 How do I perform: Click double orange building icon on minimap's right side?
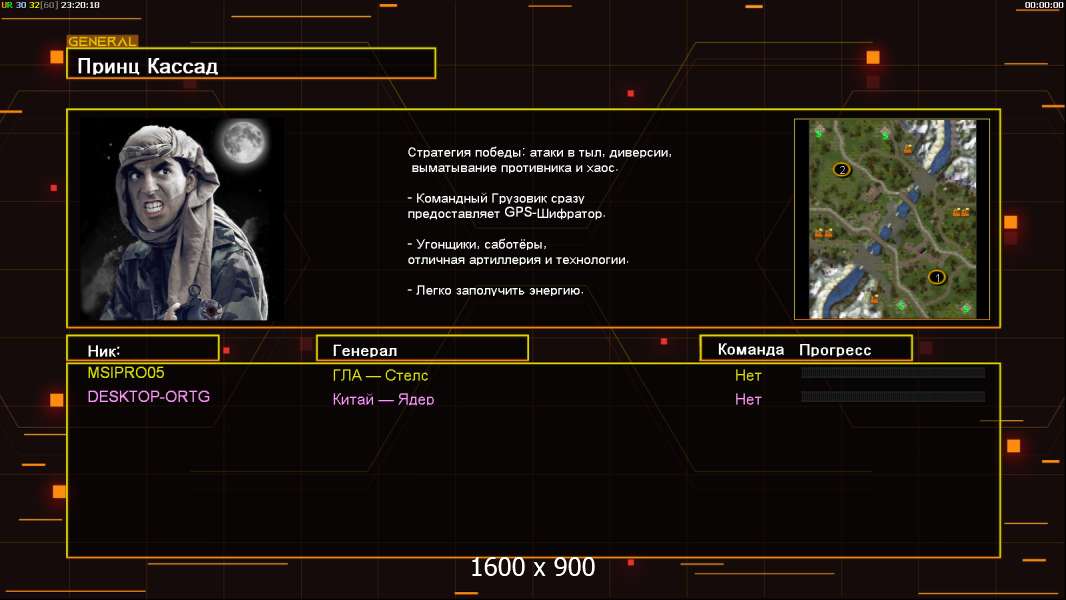[x=961, y=212]
